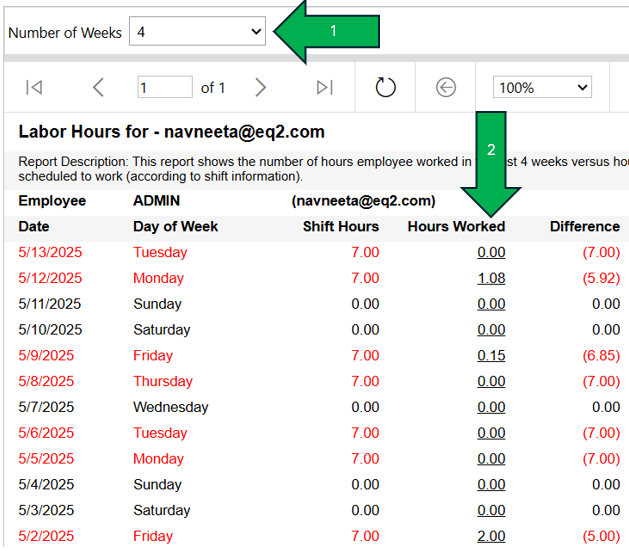Viewport: 629px width, 551px height.
Task: Open 1.08 hours worked link for 5/12/2025
Action: pos(490,278)
